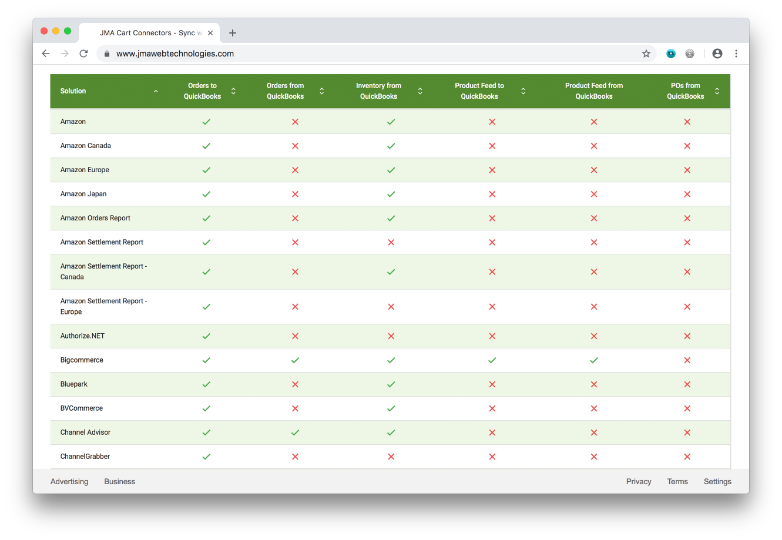Click the Amazon Canada row name

coord(85,146)
